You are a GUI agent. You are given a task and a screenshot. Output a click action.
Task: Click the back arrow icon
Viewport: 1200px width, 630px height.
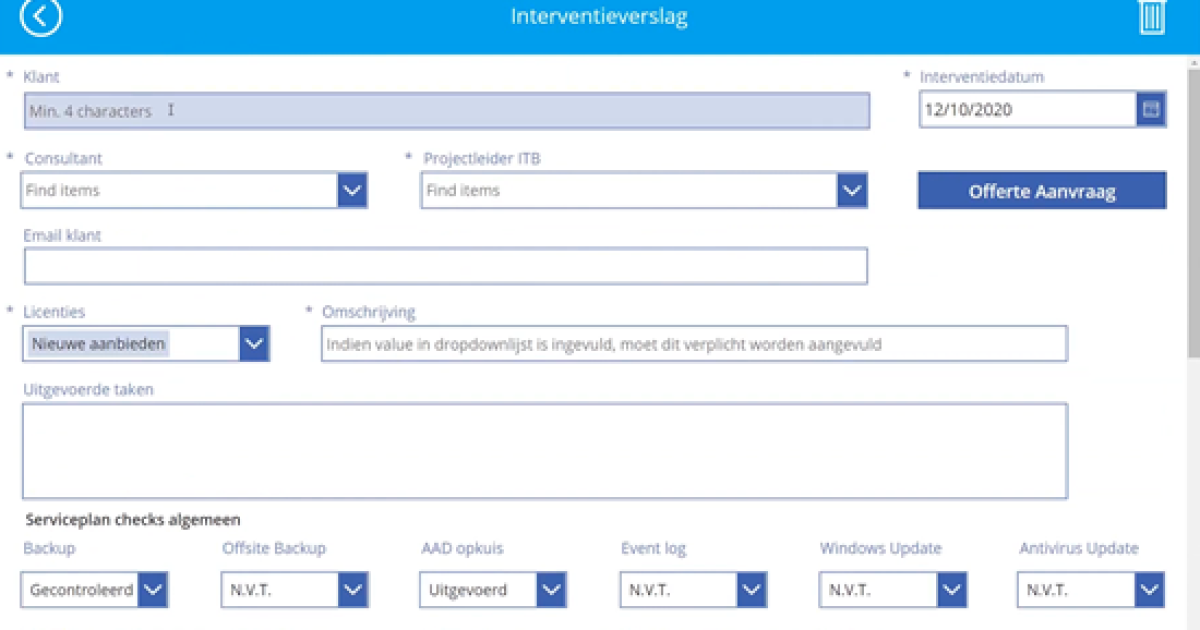click(x=41, y=17)
